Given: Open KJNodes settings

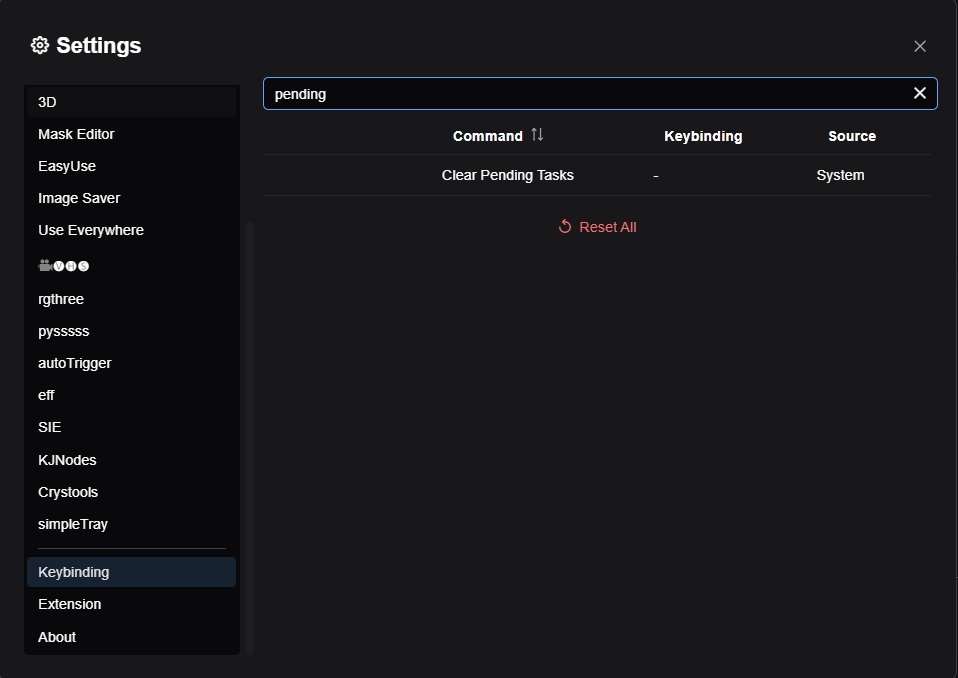Looking at the screenshot, I should 131,460.
